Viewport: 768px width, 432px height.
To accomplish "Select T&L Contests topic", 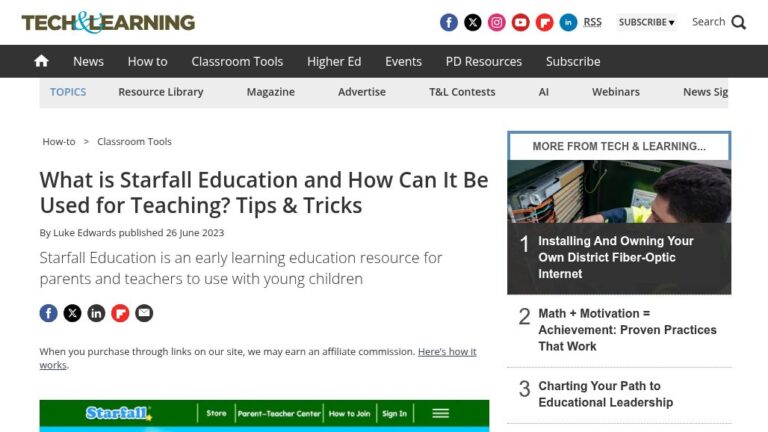I will [x=462, y=92].
